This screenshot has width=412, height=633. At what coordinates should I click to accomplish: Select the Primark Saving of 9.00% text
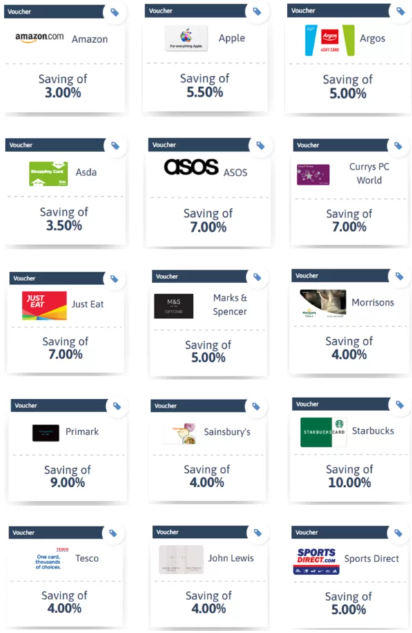click(67, 476)
